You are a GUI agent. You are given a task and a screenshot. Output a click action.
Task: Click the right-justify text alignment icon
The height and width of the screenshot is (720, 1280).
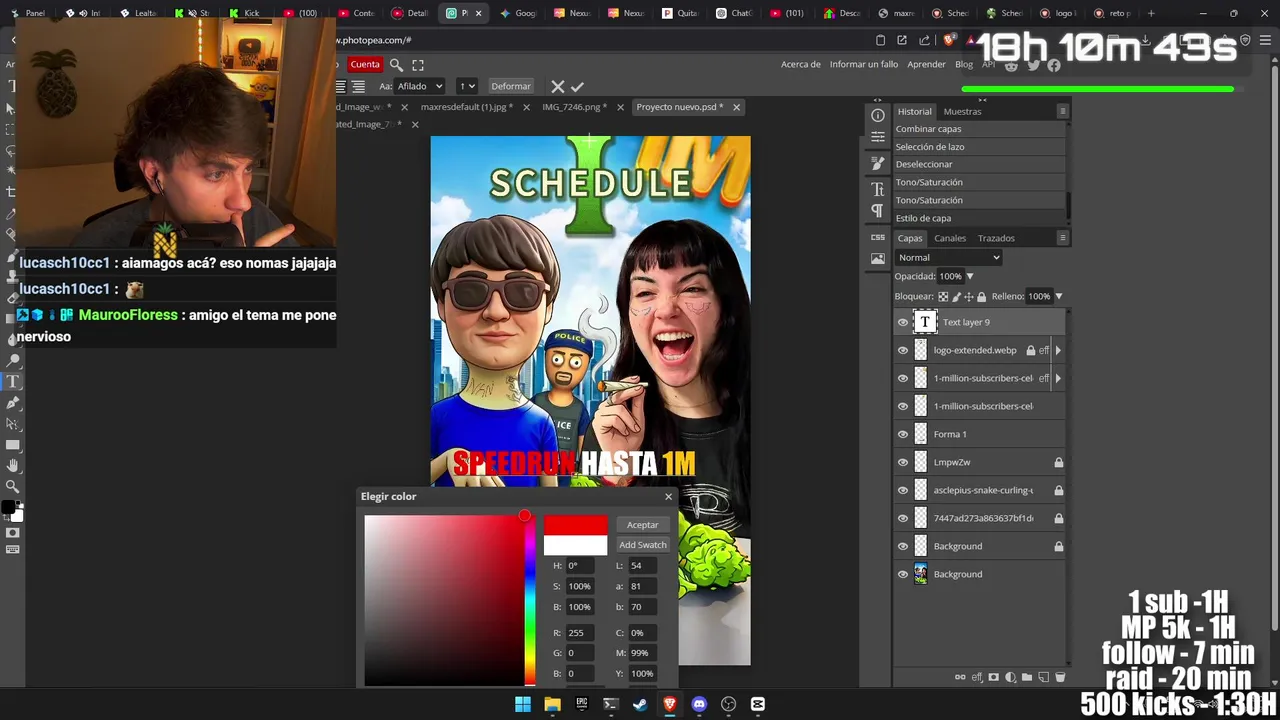click(x=358, y=86)
